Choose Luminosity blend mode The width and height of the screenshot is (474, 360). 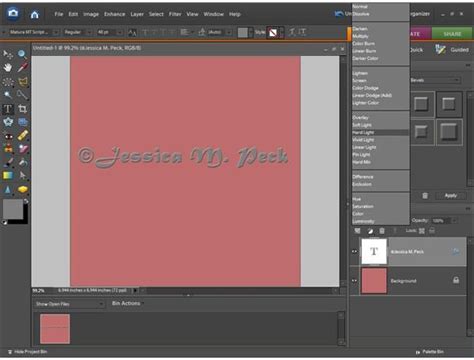pyautogui.click(x=381, y=221)
